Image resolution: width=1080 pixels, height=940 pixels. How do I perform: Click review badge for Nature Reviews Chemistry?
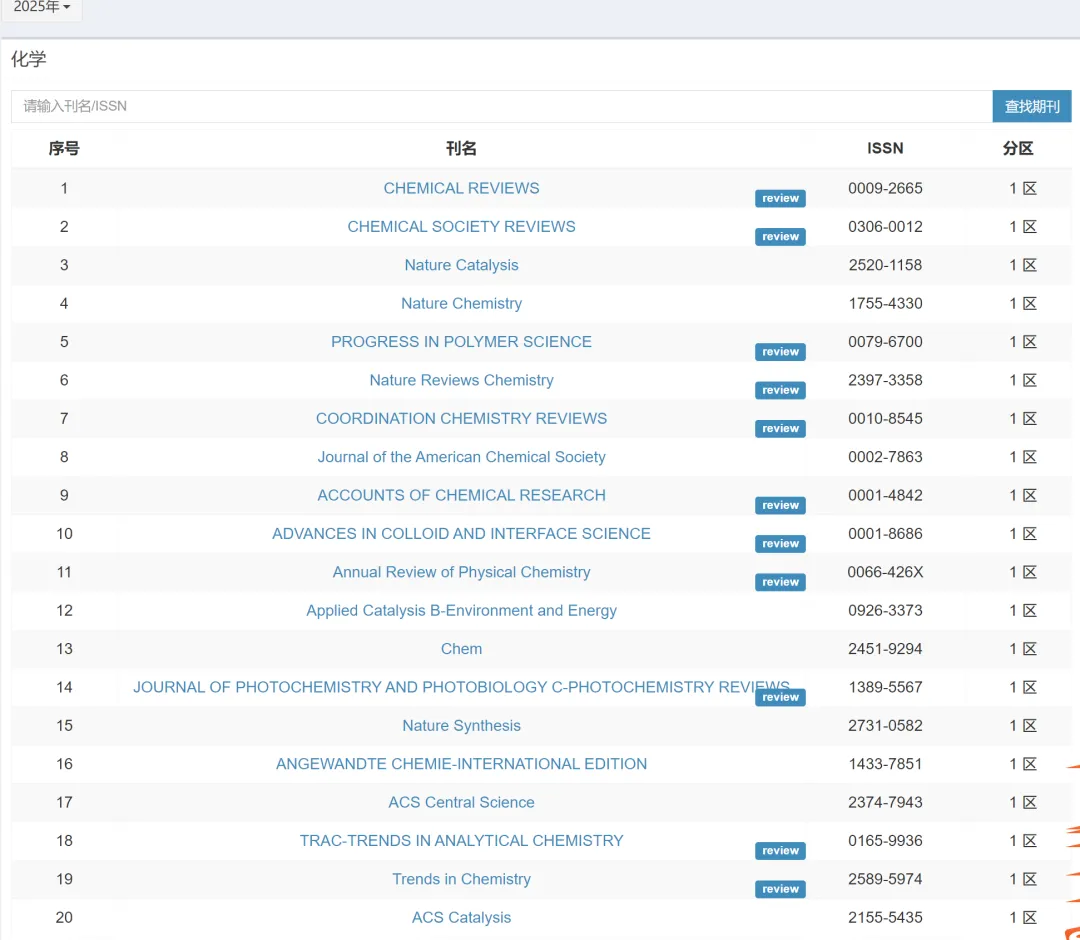pyautogui.click(x=780, y=390)
